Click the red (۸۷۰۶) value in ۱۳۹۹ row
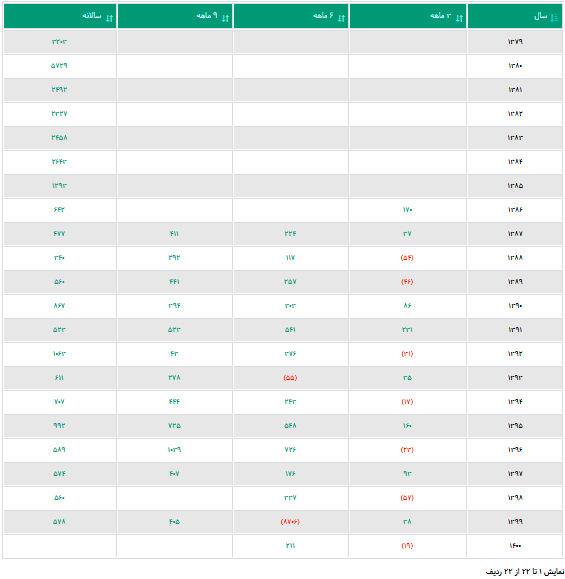This screenshot has height=579, width=565. pyautogui.click(x=290, y=522)
